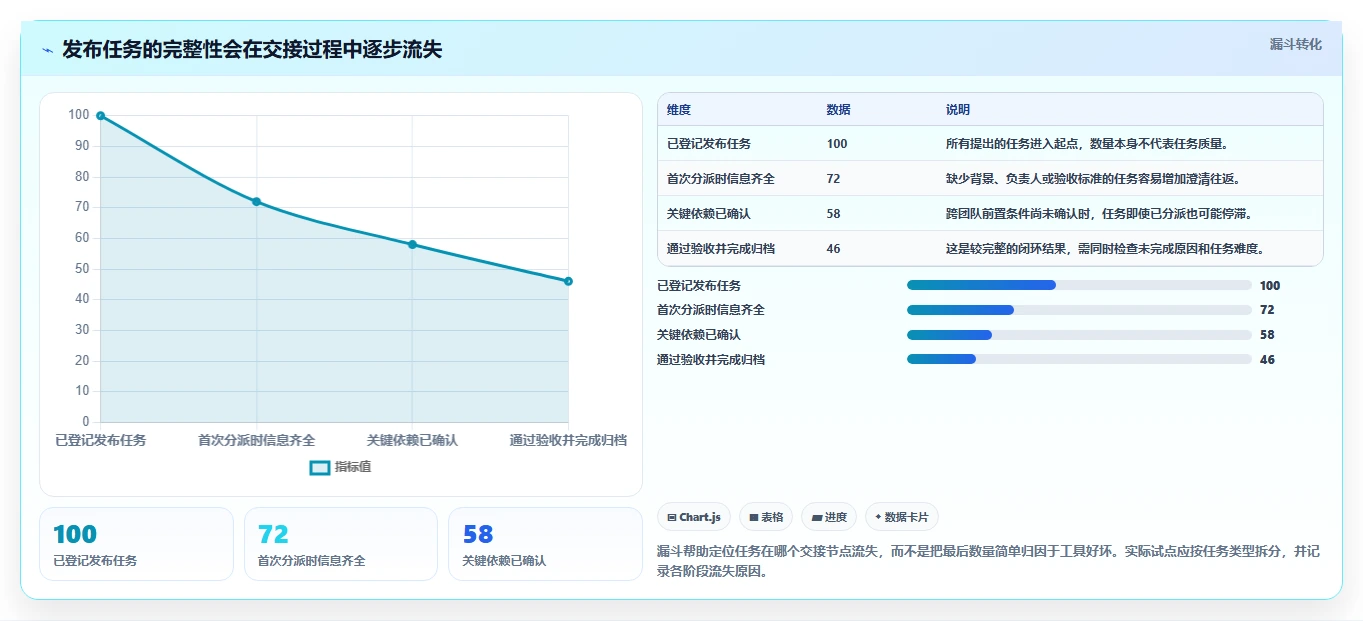
Task: Click the 漏斗转化 label in the header
Action: click(x=1296, y=45)
